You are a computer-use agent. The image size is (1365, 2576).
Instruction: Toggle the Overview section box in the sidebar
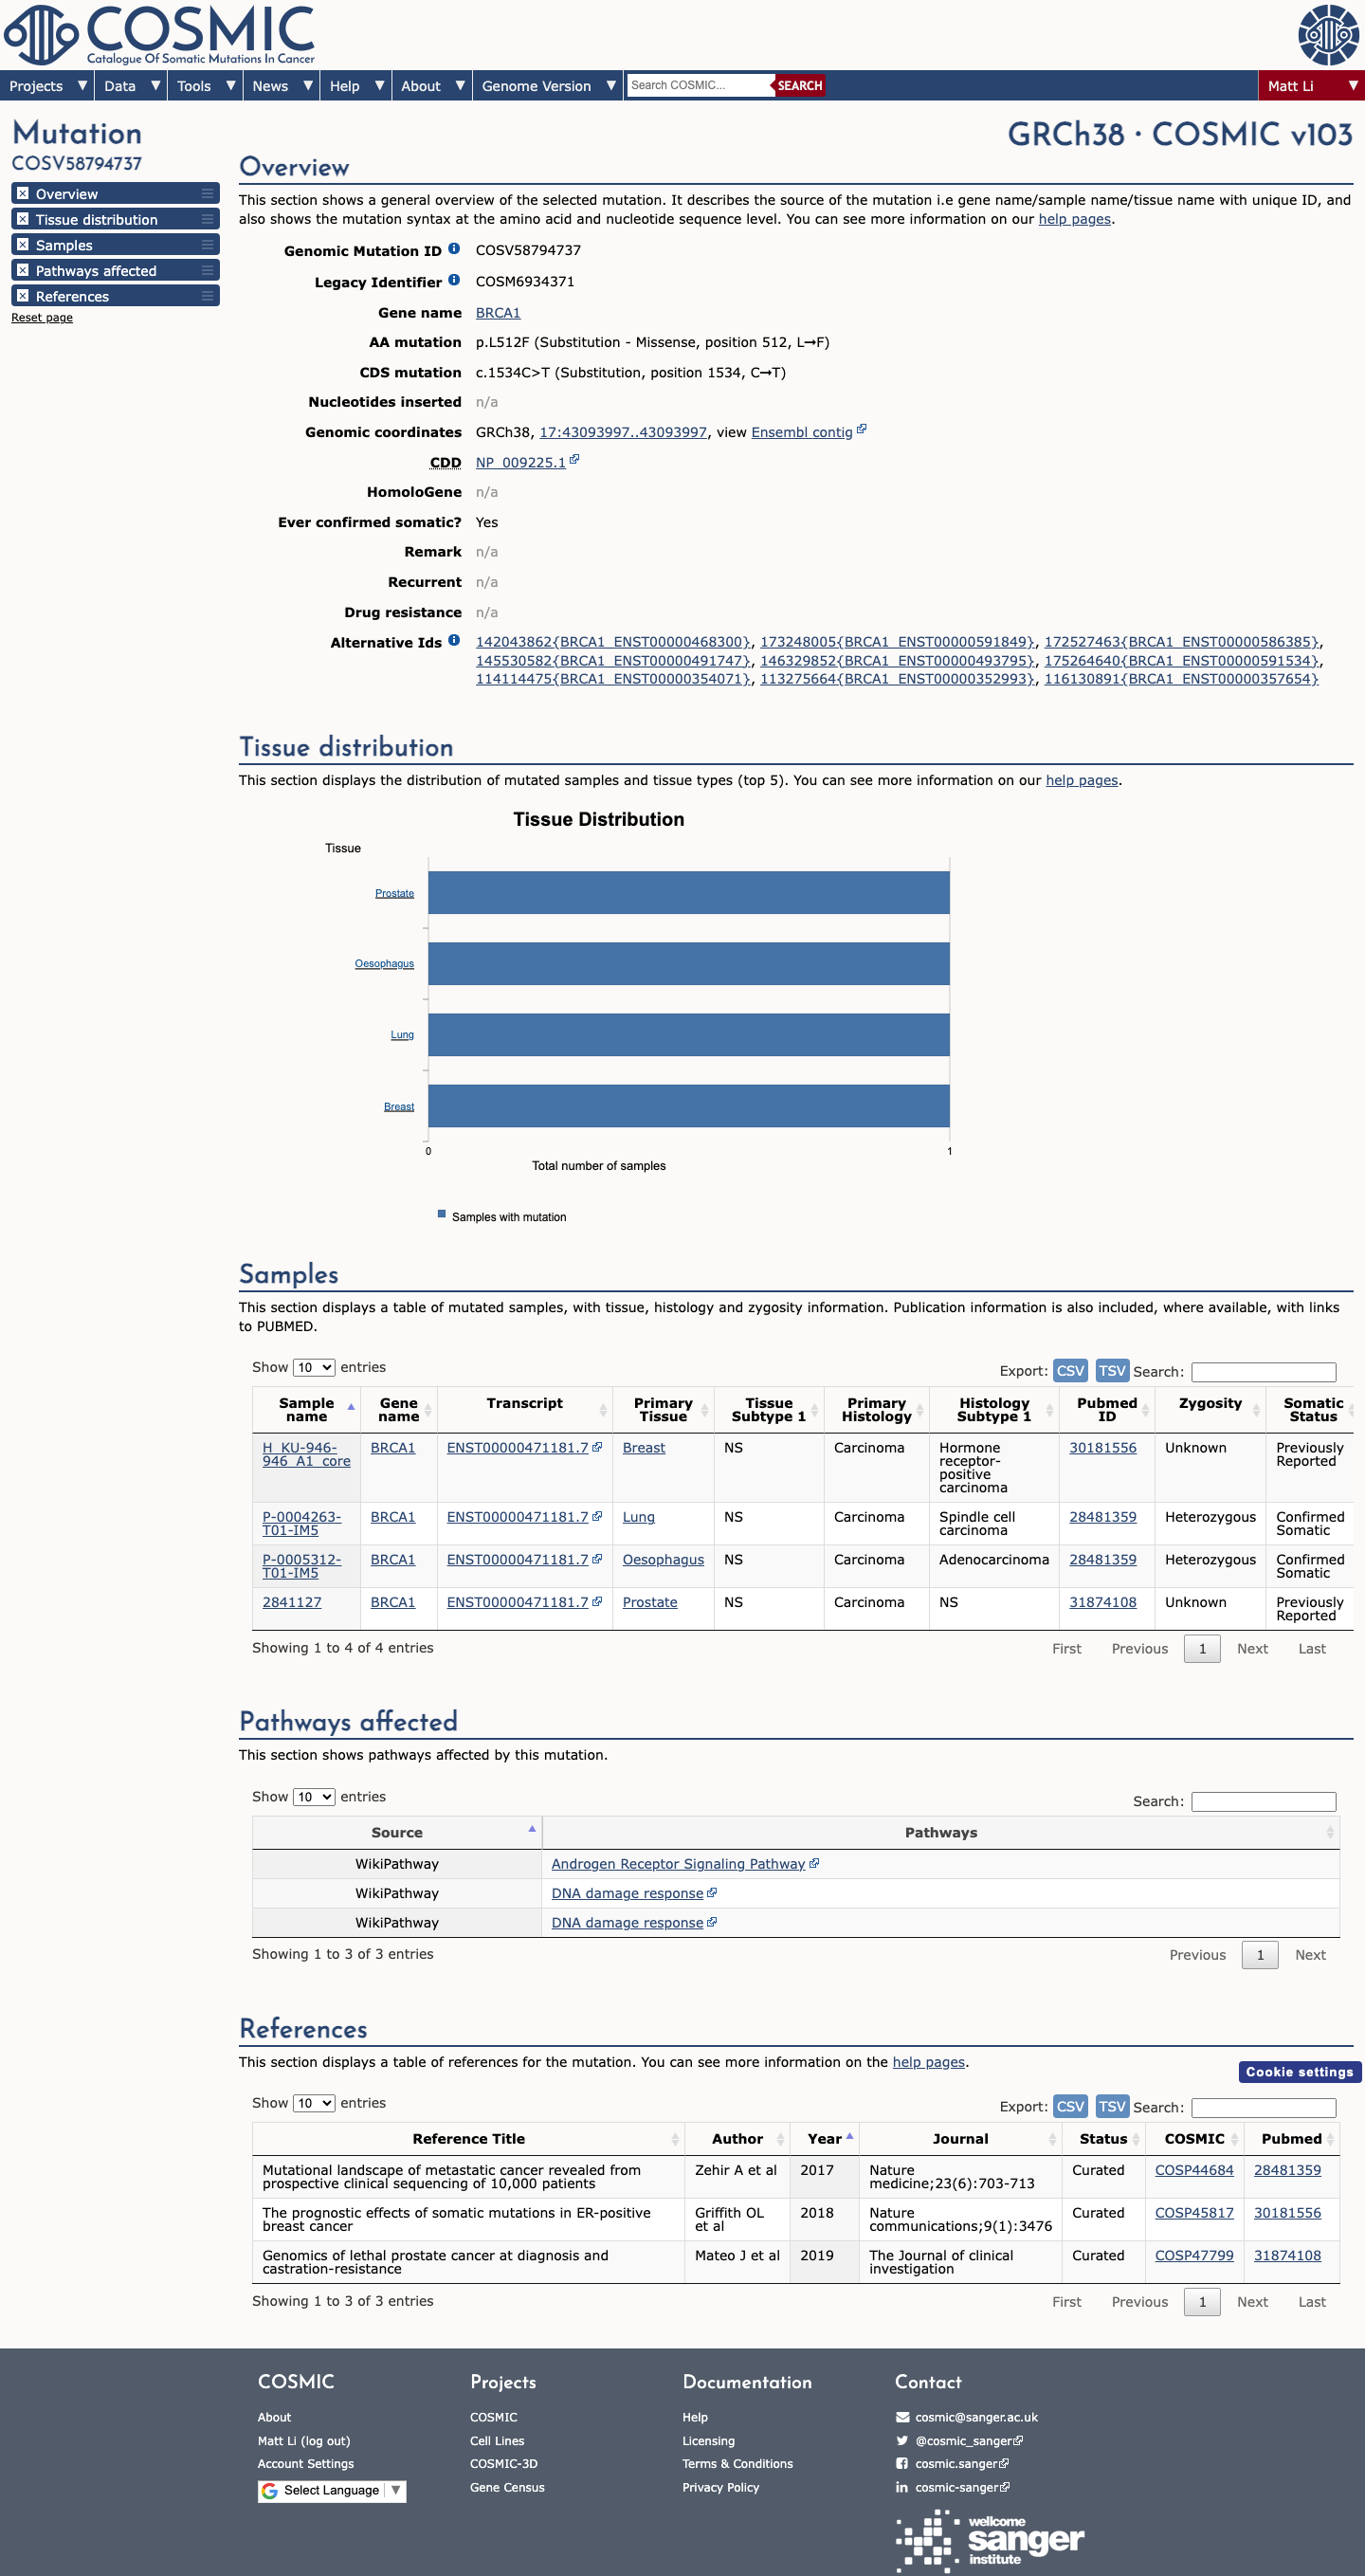pyautogui.click(x=22, y=193)
